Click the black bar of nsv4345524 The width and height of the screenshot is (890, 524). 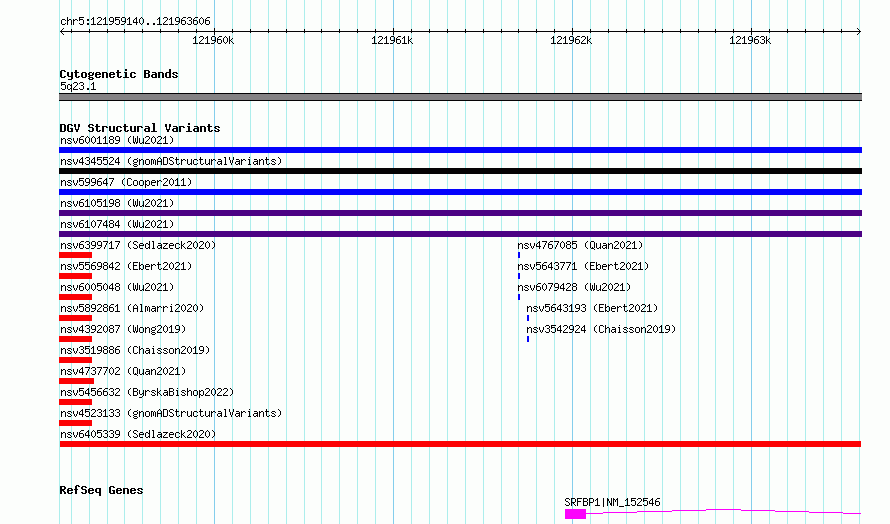click(x=460, y=171)
